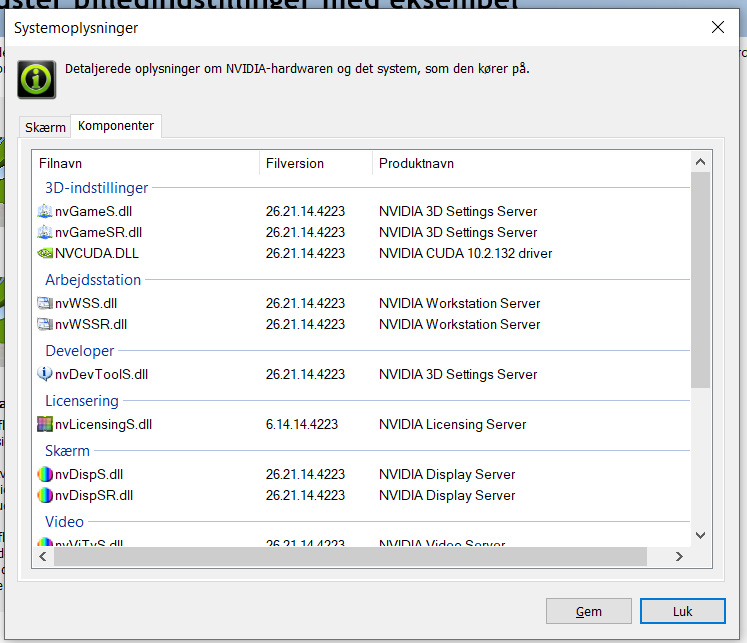Click the nvWSSR.dll workstation icon
The image size is (747, 643).
coord(45,324)
